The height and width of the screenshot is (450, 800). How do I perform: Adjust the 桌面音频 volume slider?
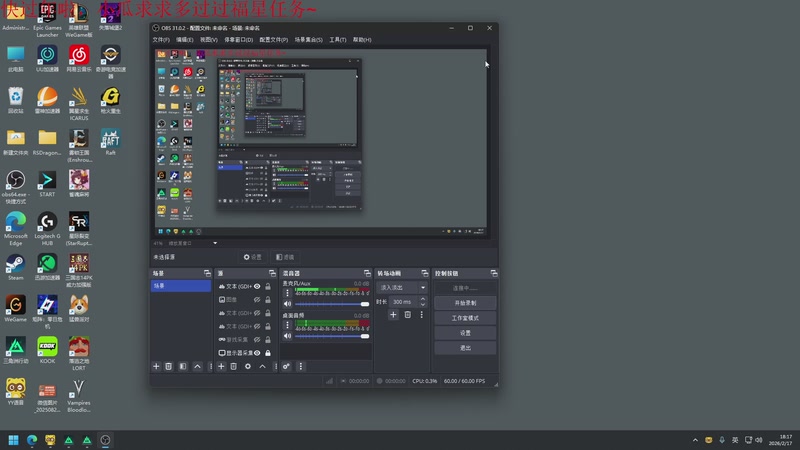[x=332, y=336]
